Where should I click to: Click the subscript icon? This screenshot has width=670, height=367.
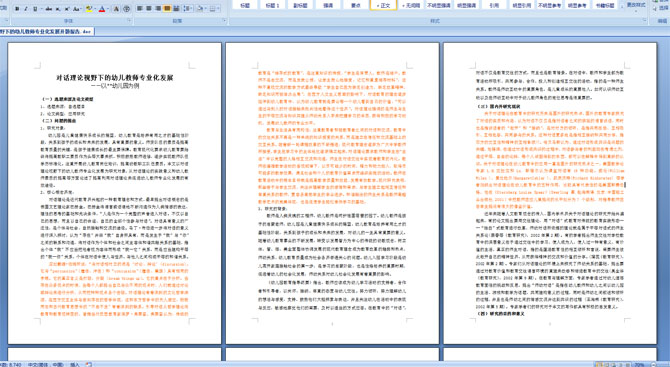[x=58, y=9]
